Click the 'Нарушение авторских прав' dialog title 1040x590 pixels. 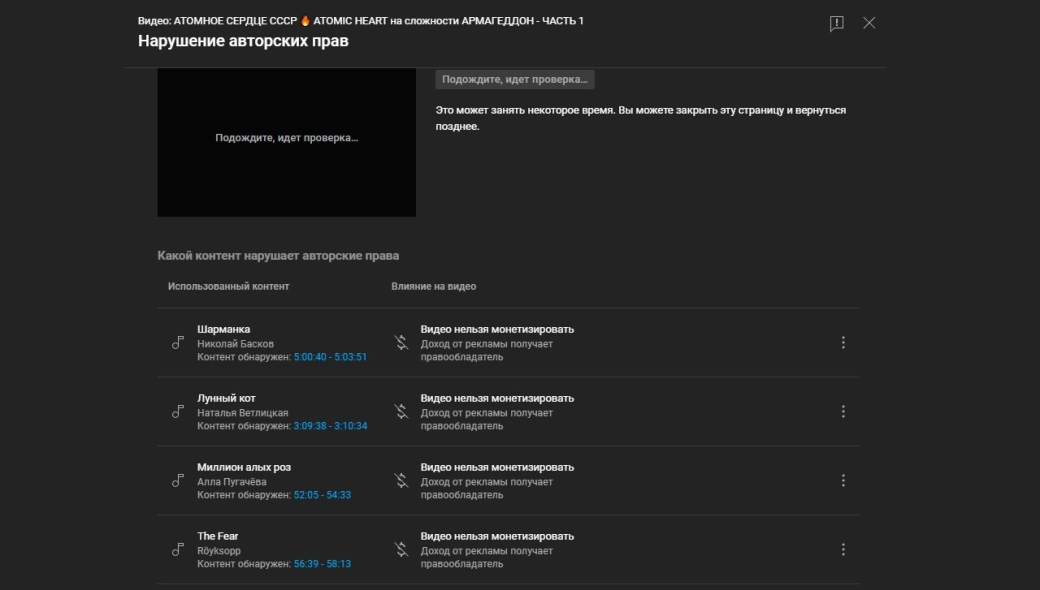(243, 41)
